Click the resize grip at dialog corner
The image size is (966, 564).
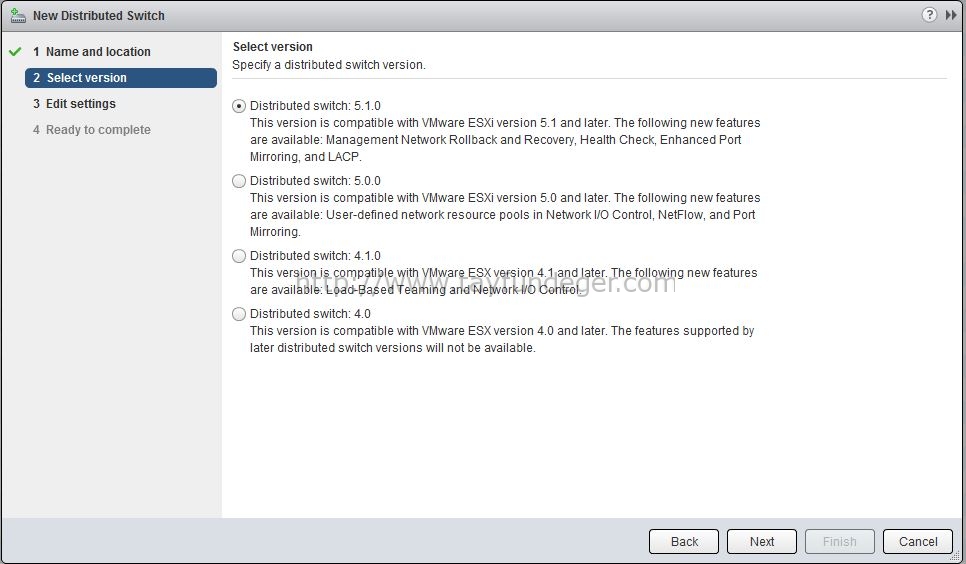pos(956,557)
